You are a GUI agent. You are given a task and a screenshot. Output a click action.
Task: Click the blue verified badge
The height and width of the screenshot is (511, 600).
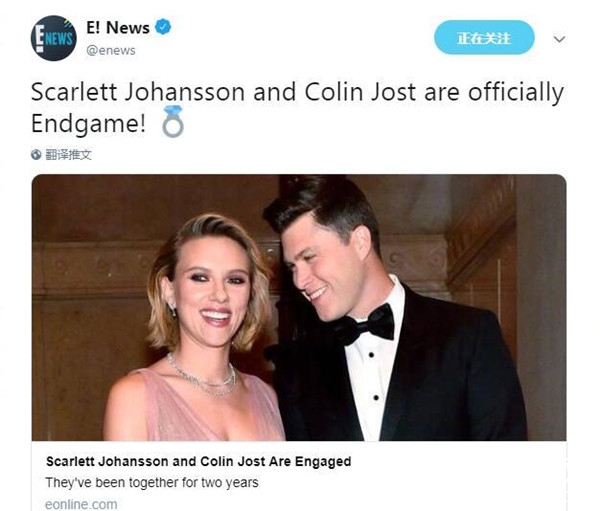click(163, 27)
